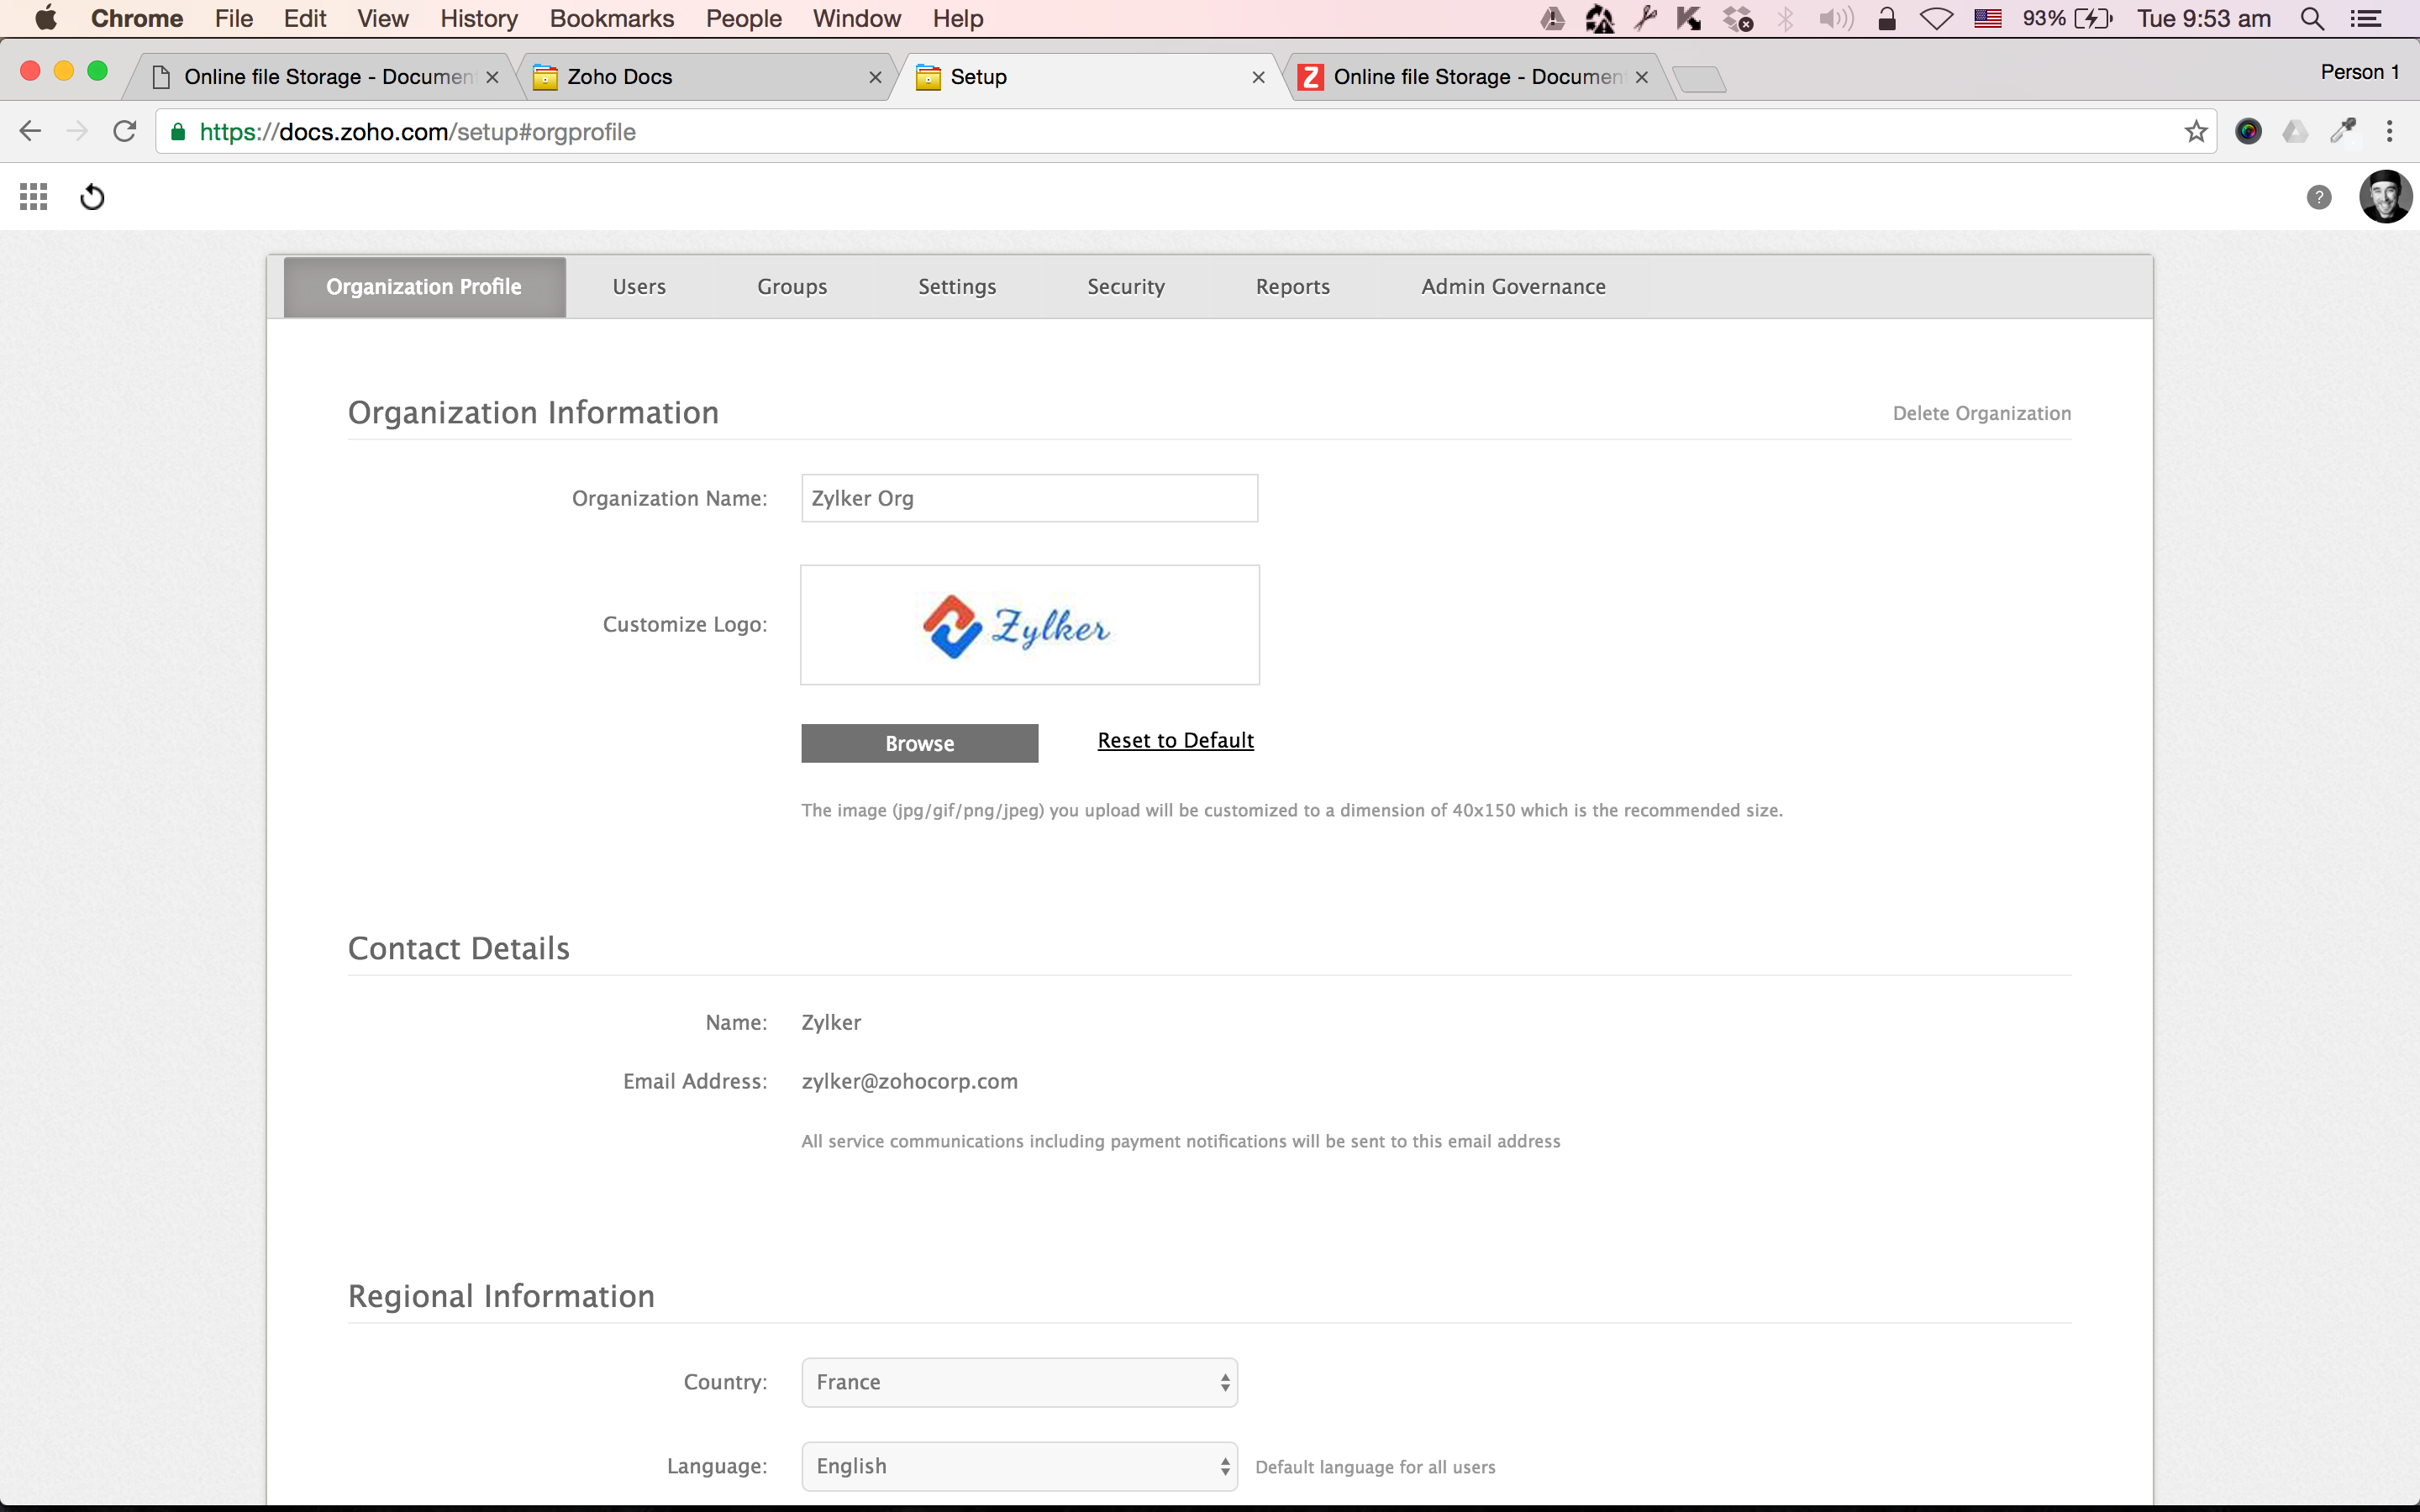Open macOS Spotlight search icon

point(2311,19)
